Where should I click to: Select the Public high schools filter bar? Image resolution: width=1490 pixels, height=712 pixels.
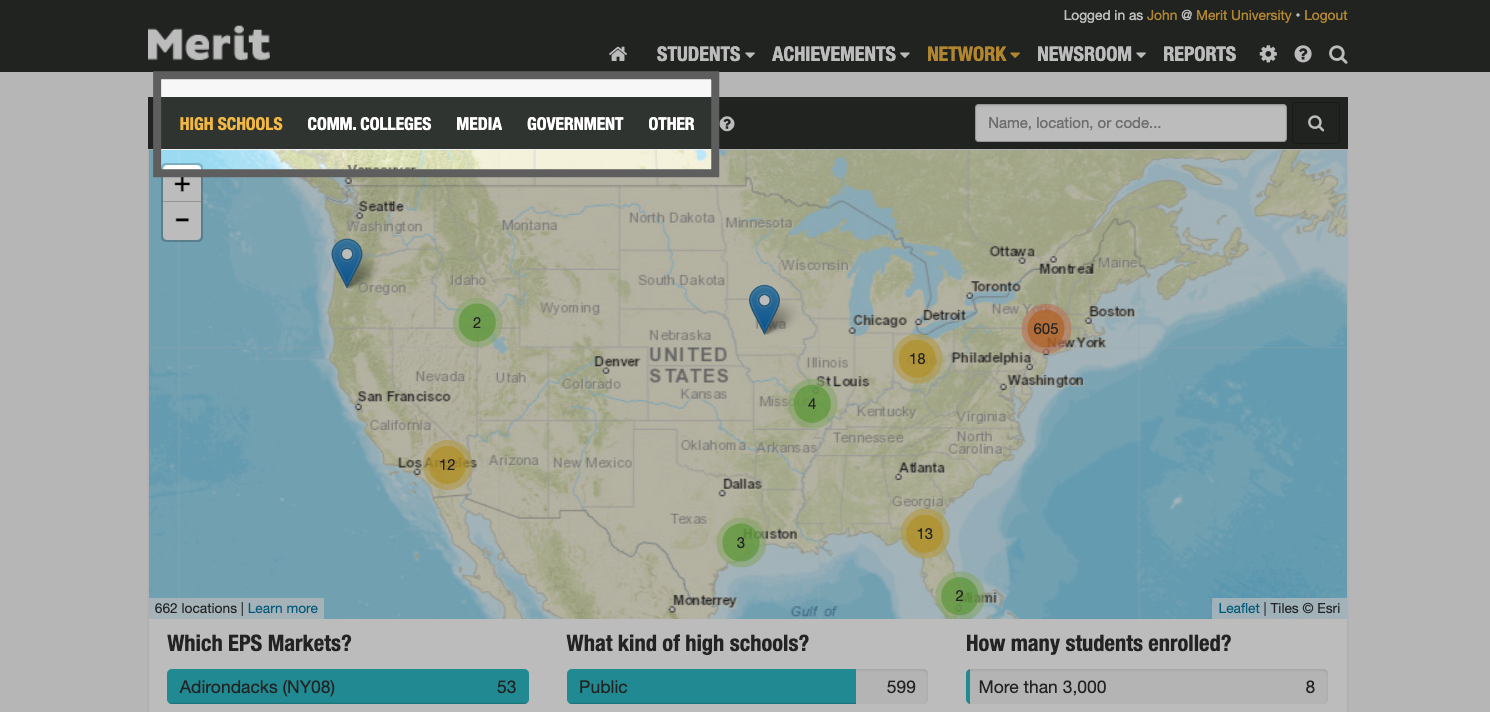[711, 686]
